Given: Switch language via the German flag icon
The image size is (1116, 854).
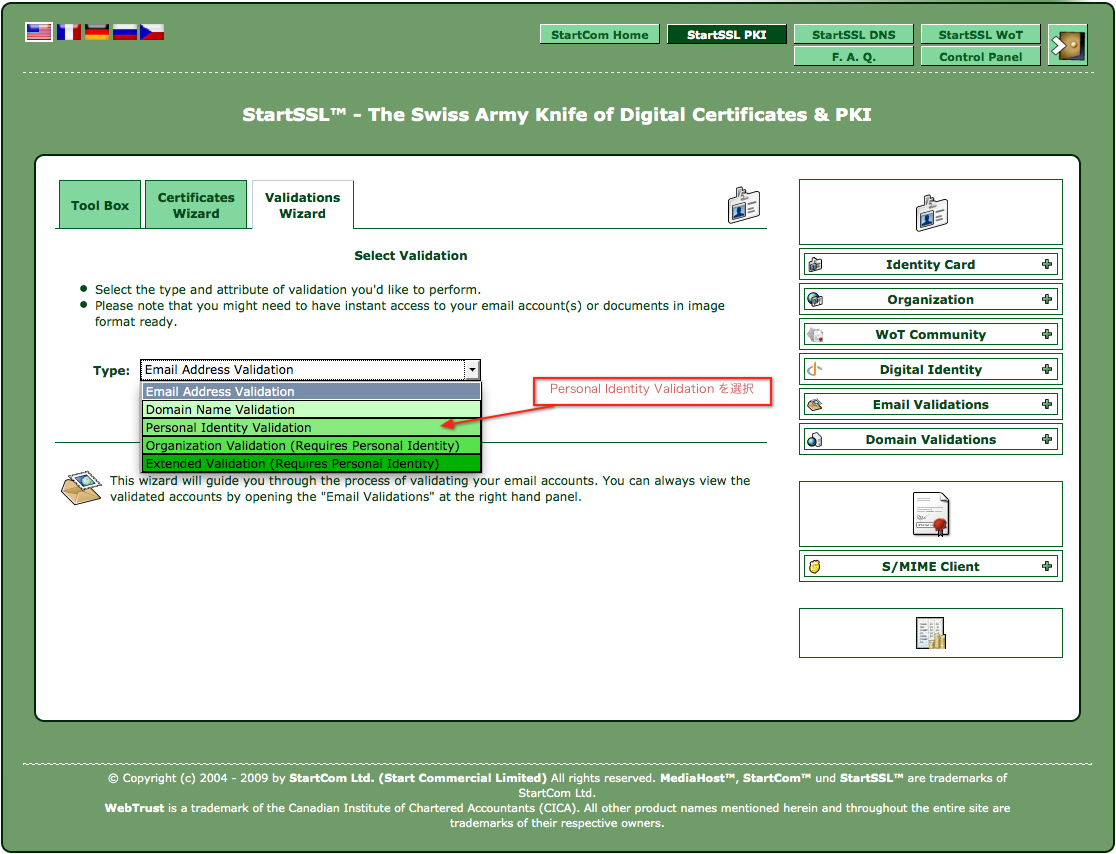Looking at the screenshot, I should (x=97, y=32).
